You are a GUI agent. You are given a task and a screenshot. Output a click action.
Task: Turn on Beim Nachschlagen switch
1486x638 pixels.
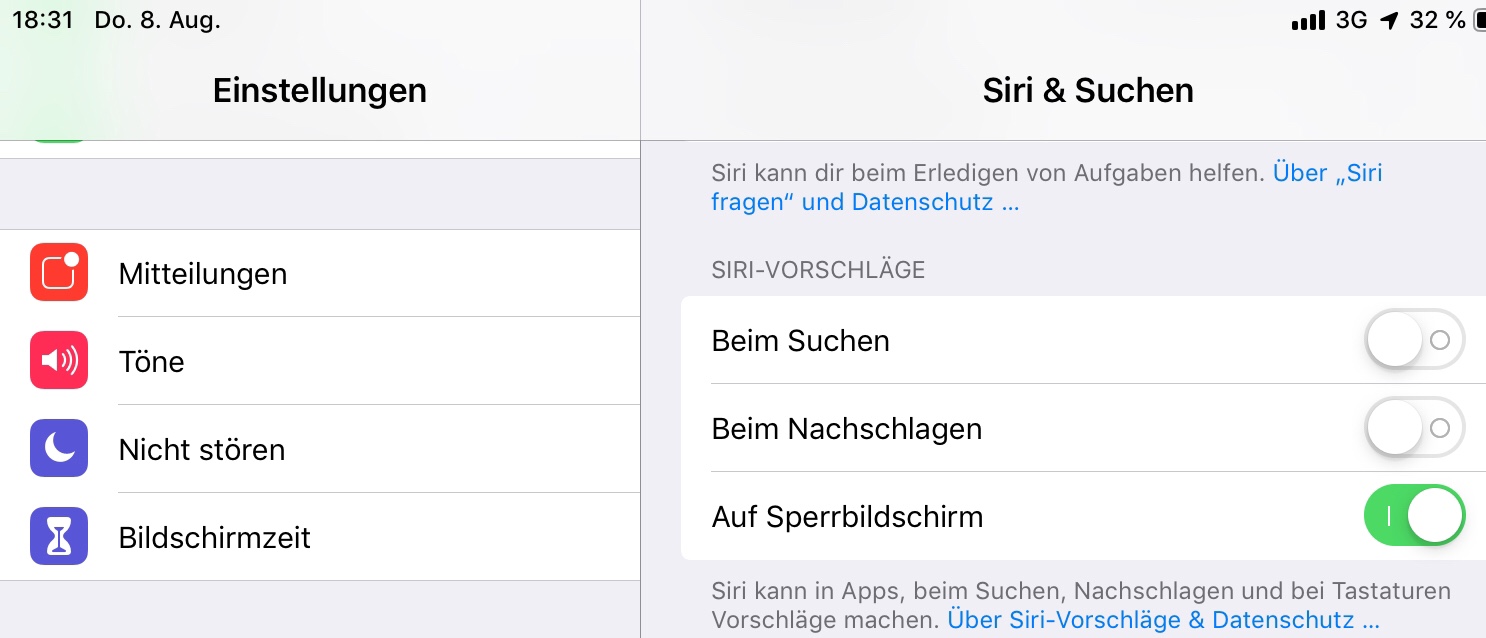pos(1414,429)
